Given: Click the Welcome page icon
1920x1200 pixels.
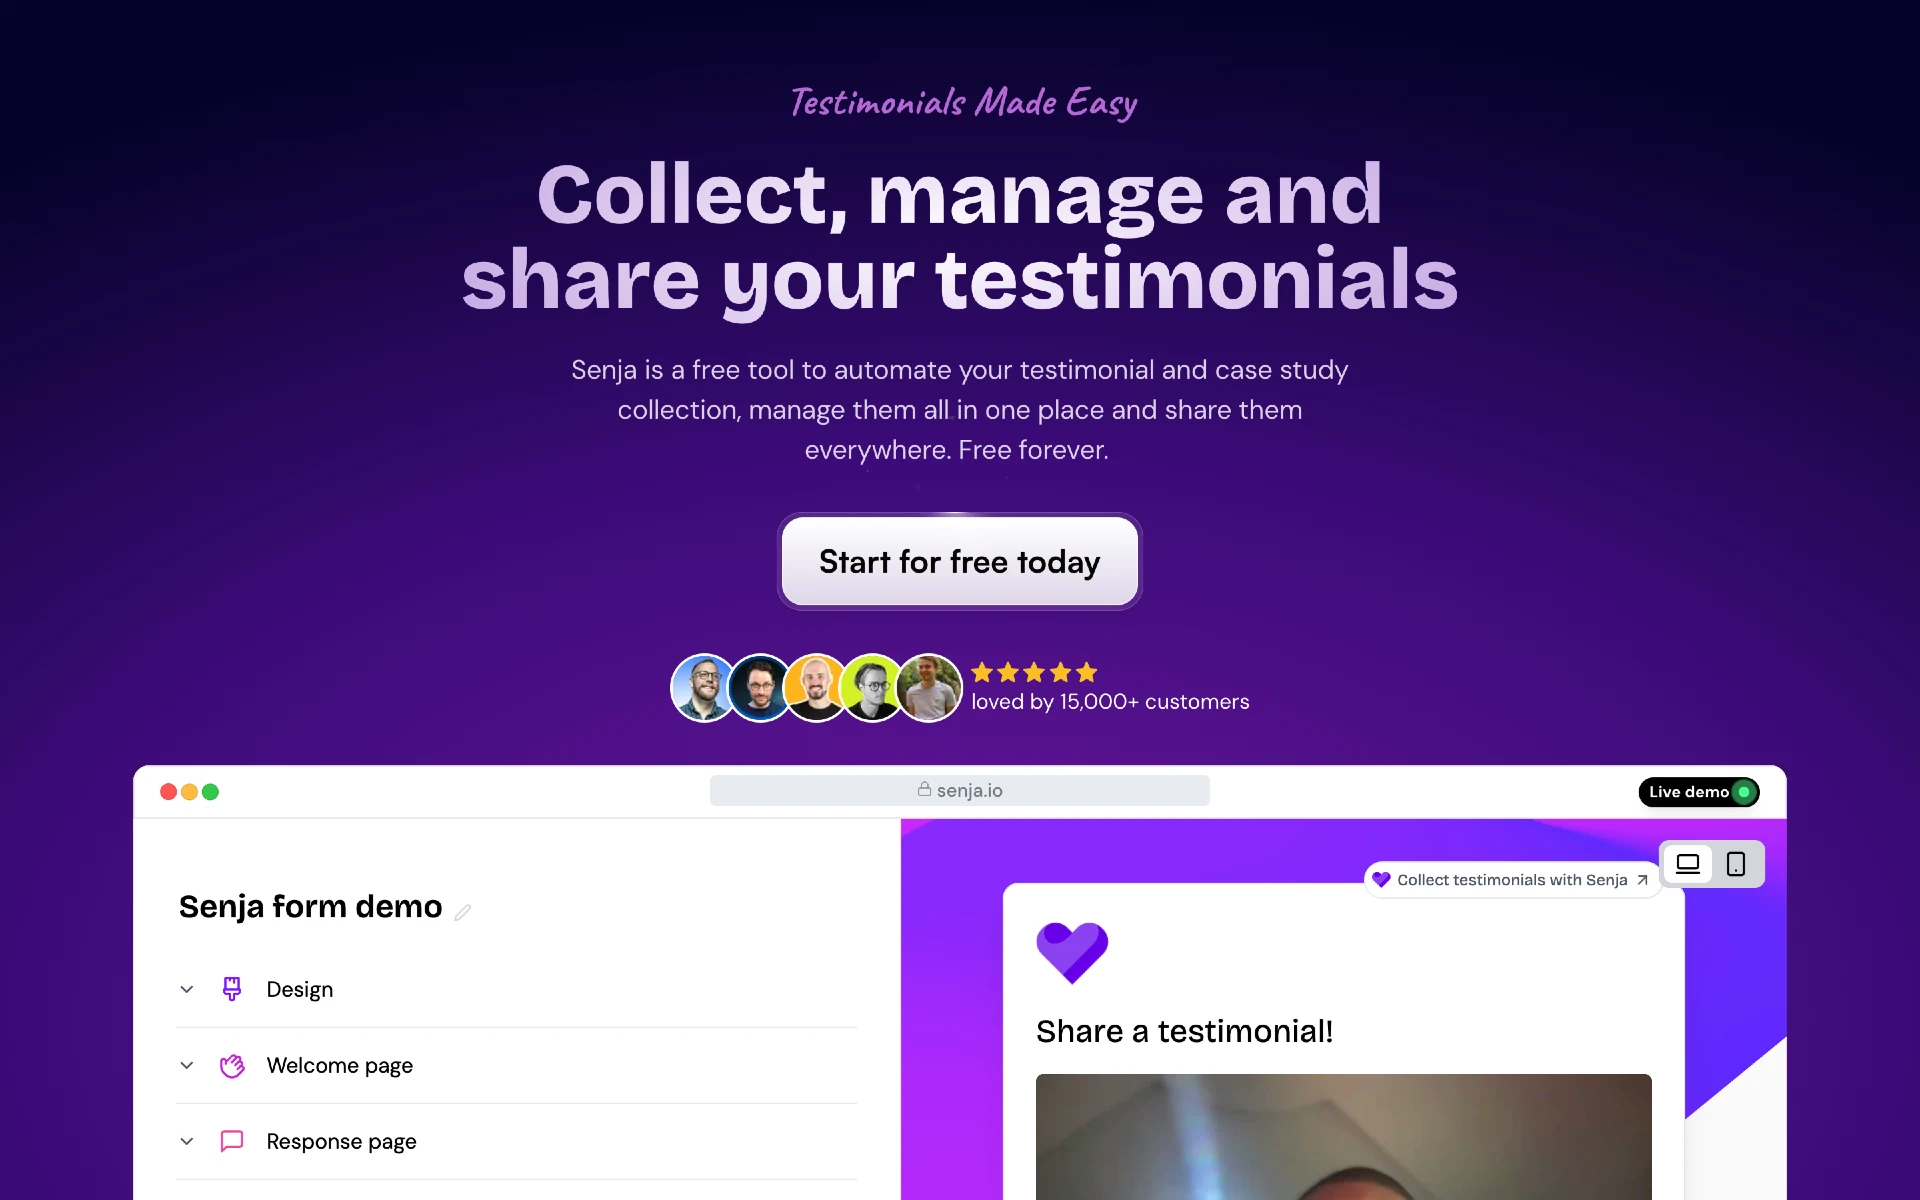Looking at the screenshot, I should 232,1065.
